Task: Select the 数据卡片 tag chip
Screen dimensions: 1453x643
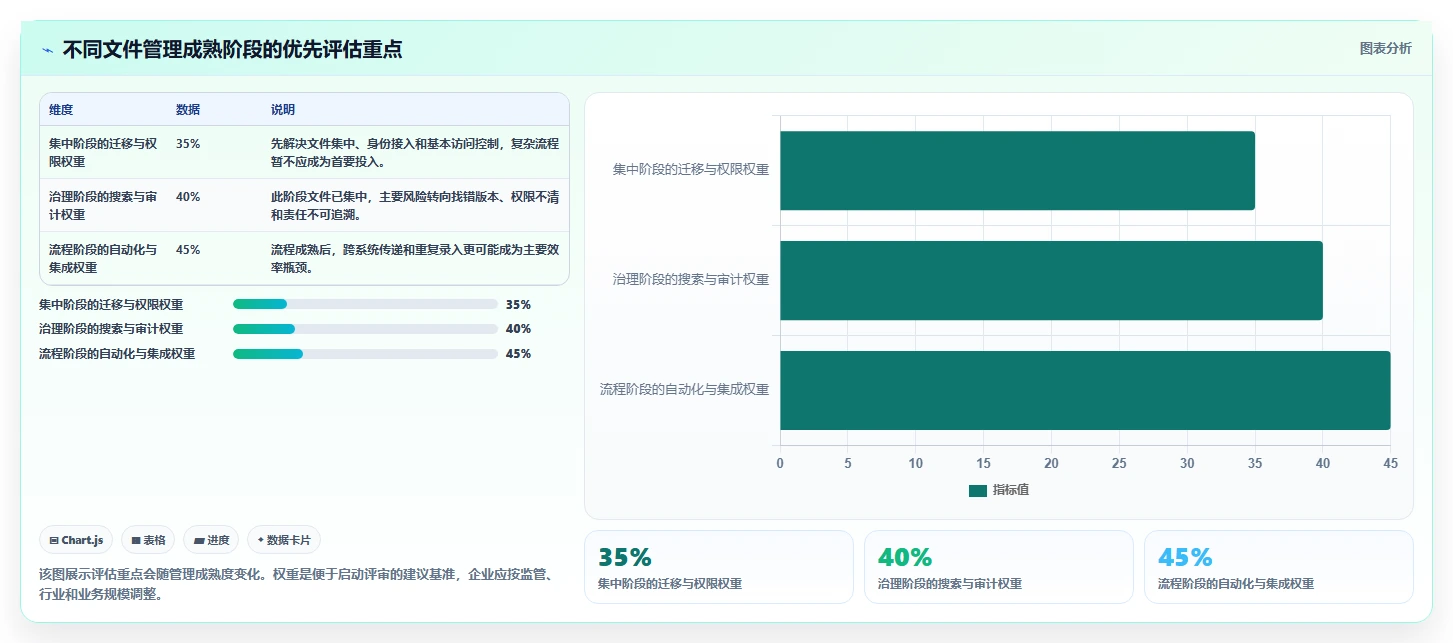Action: [x=284, y=540]
